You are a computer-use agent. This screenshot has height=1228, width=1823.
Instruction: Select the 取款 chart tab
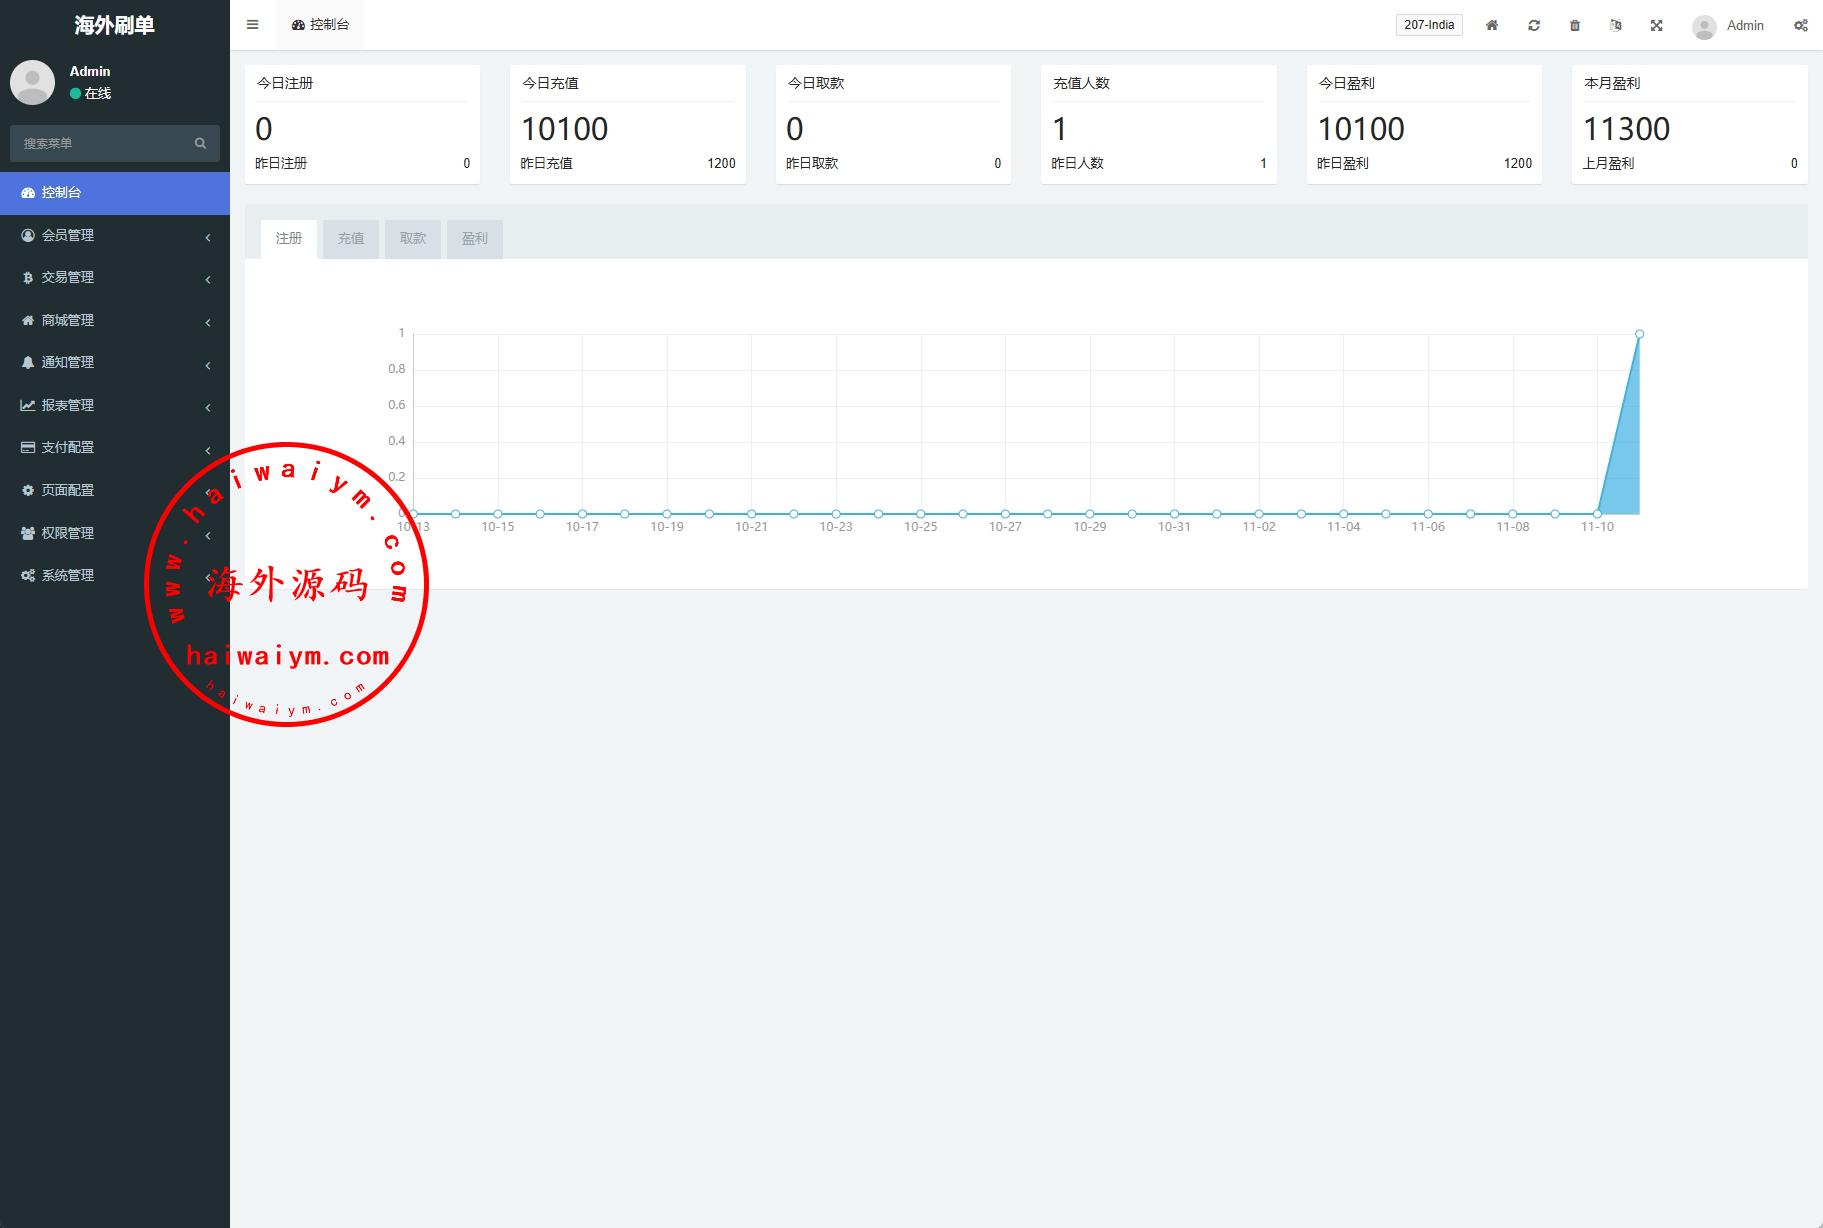click(x=412, y=239)
